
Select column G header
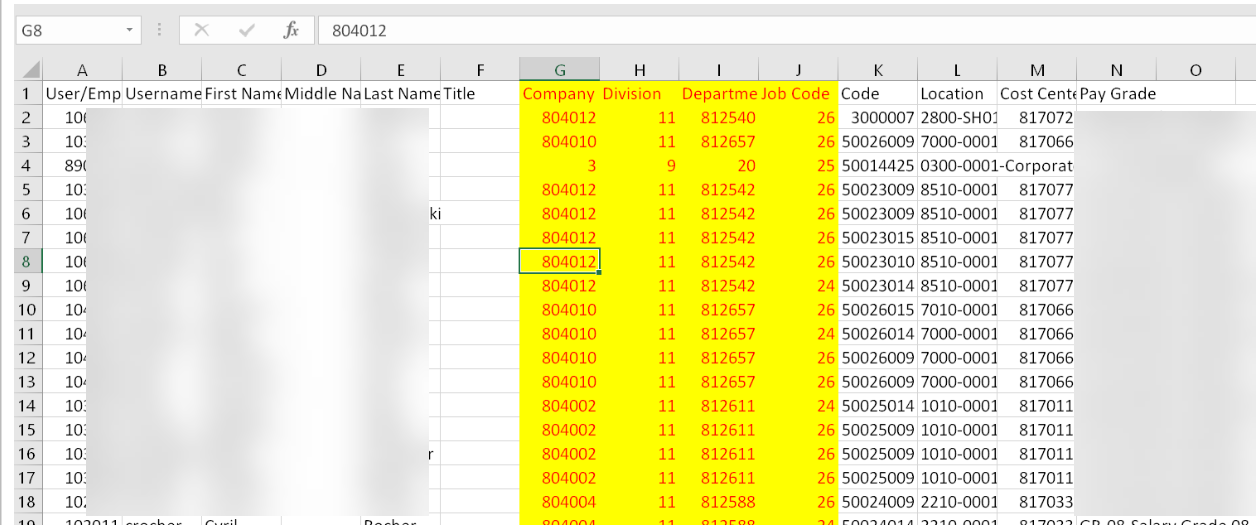pyautogui.click(x=560, y=70)
